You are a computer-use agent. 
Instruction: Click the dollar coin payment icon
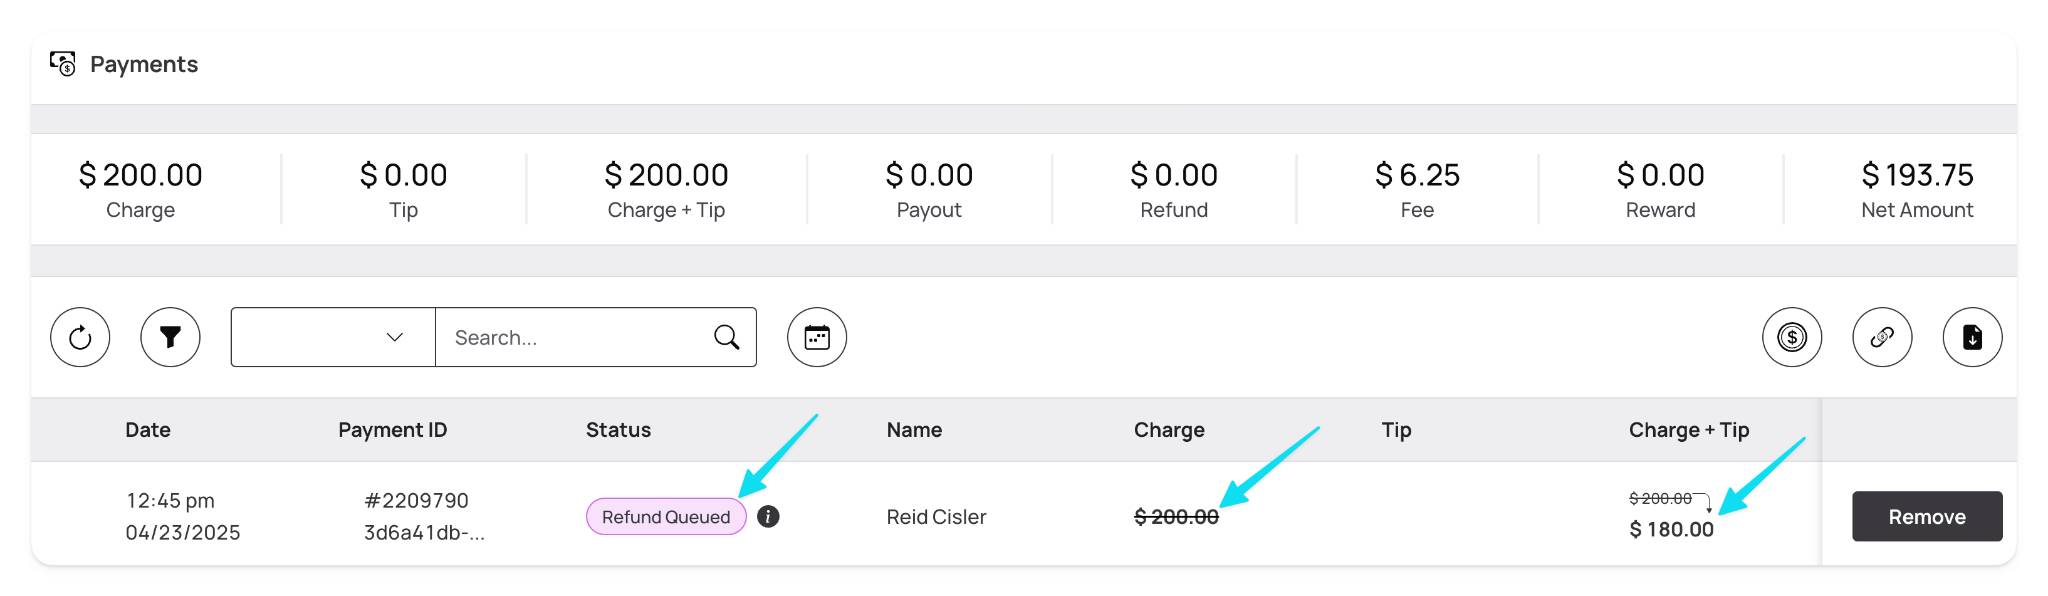(x=1792, y=337)
